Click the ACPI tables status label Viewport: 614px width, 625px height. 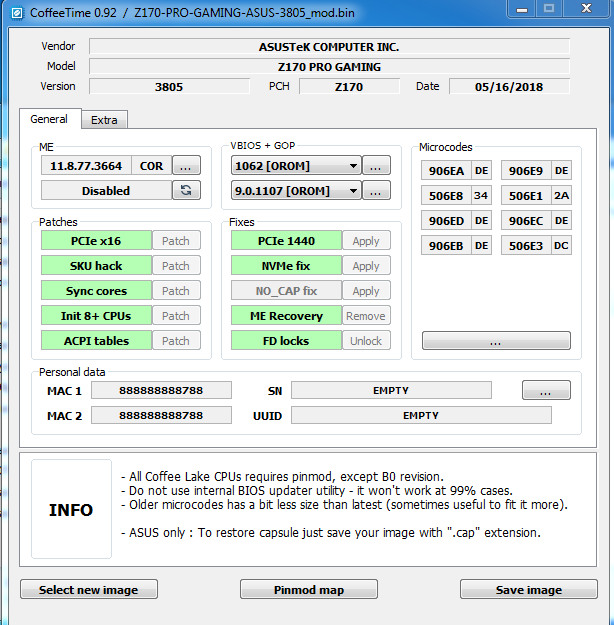click(96, 340)
